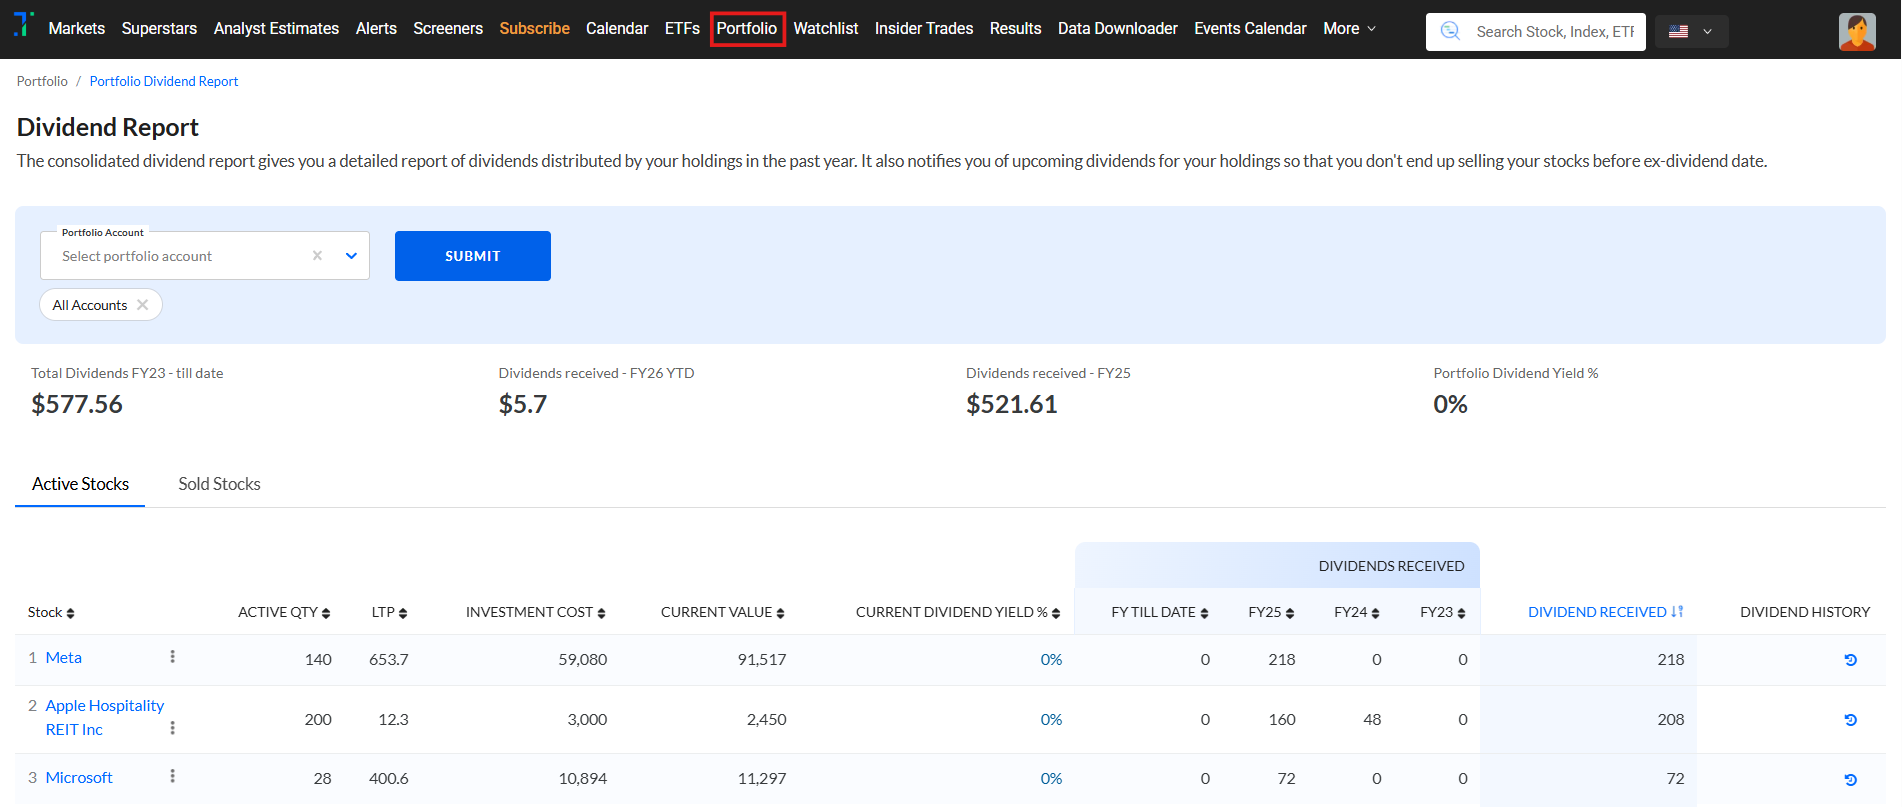Viewport: 1902px width, 807px height.
Task: Sort by FY Till Date column
Action: [x=1159, y=613]
